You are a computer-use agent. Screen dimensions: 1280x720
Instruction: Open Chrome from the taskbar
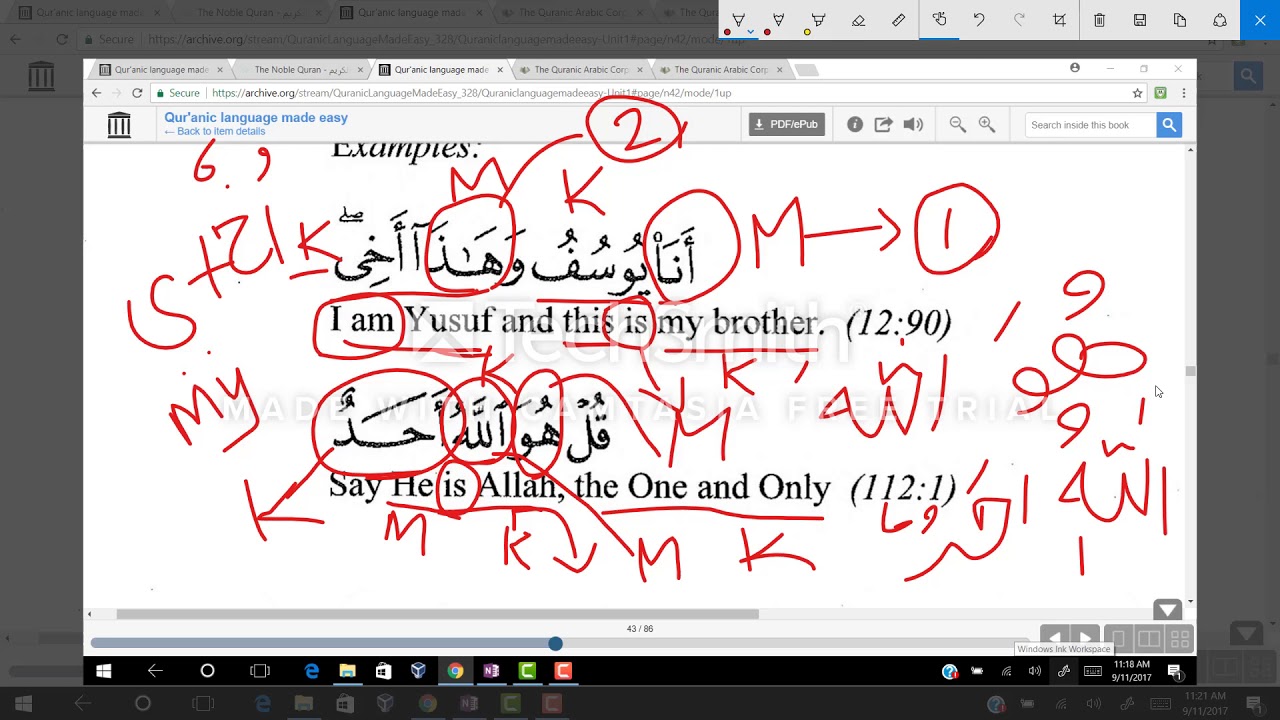455,671
